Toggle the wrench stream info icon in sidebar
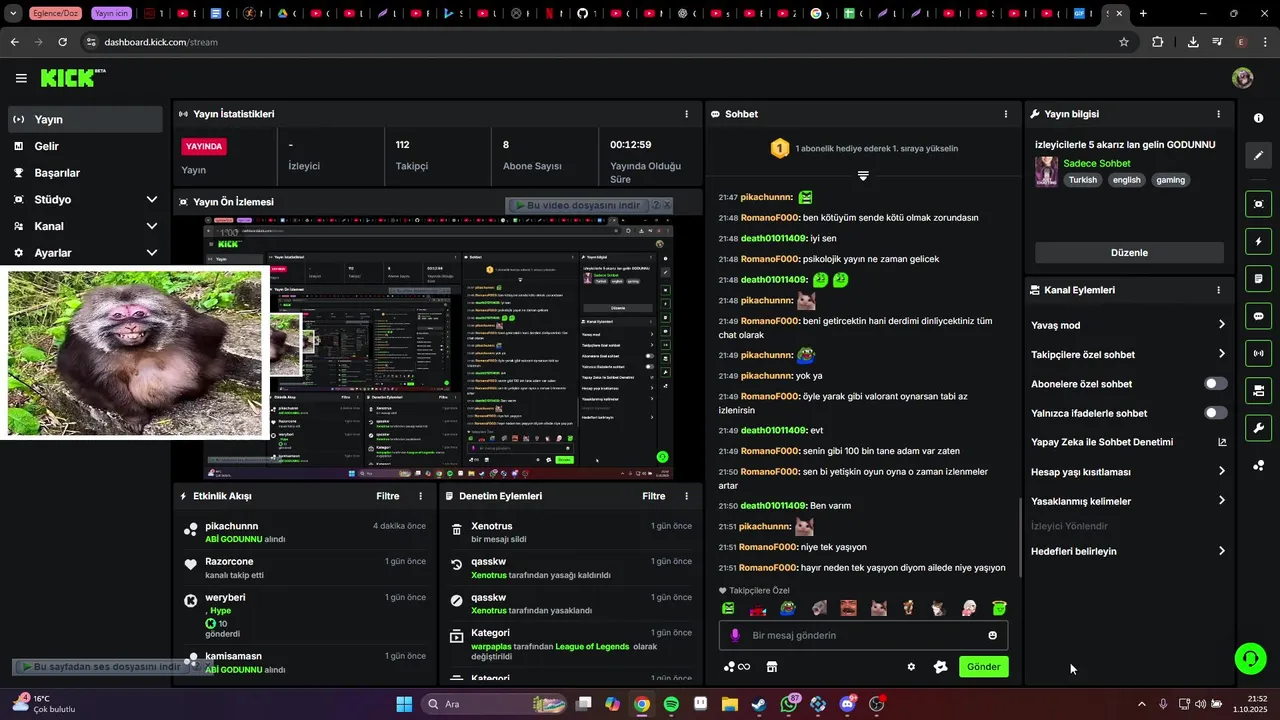Screen dimensions: 1280x720 1258,428
